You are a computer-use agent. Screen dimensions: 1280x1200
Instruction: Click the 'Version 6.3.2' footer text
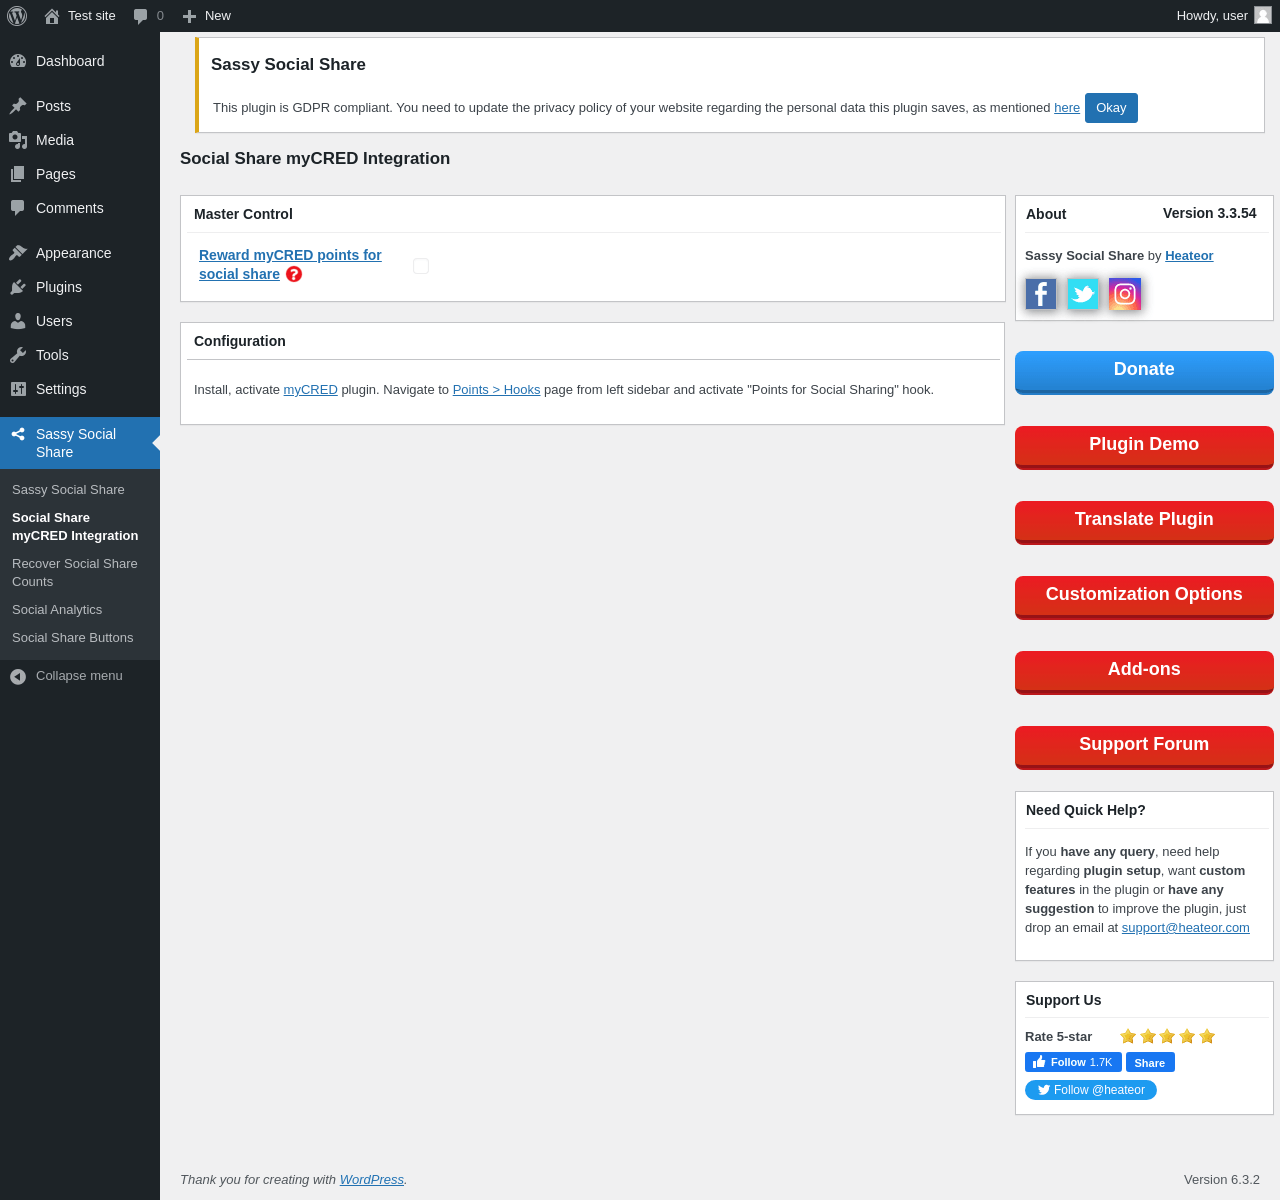tap(1222, 1180)
